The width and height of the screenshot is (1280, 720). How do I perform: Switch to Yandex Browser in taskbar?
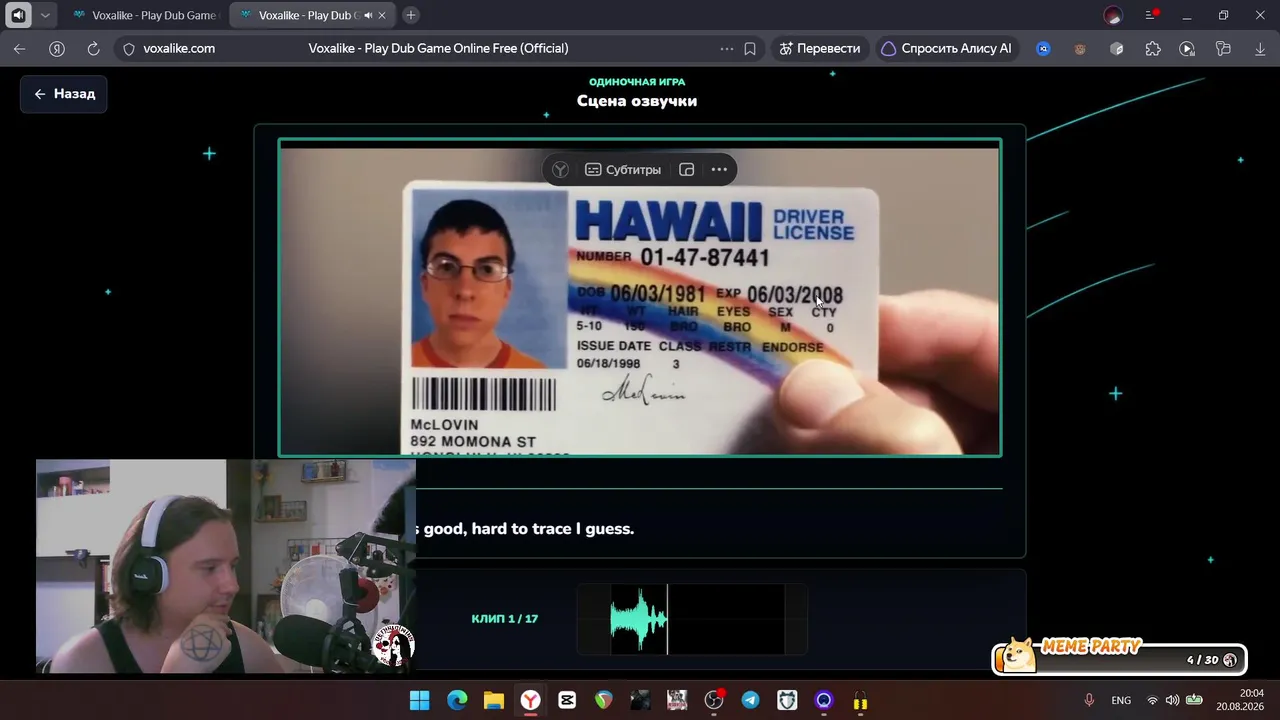[x=530, y=700]
